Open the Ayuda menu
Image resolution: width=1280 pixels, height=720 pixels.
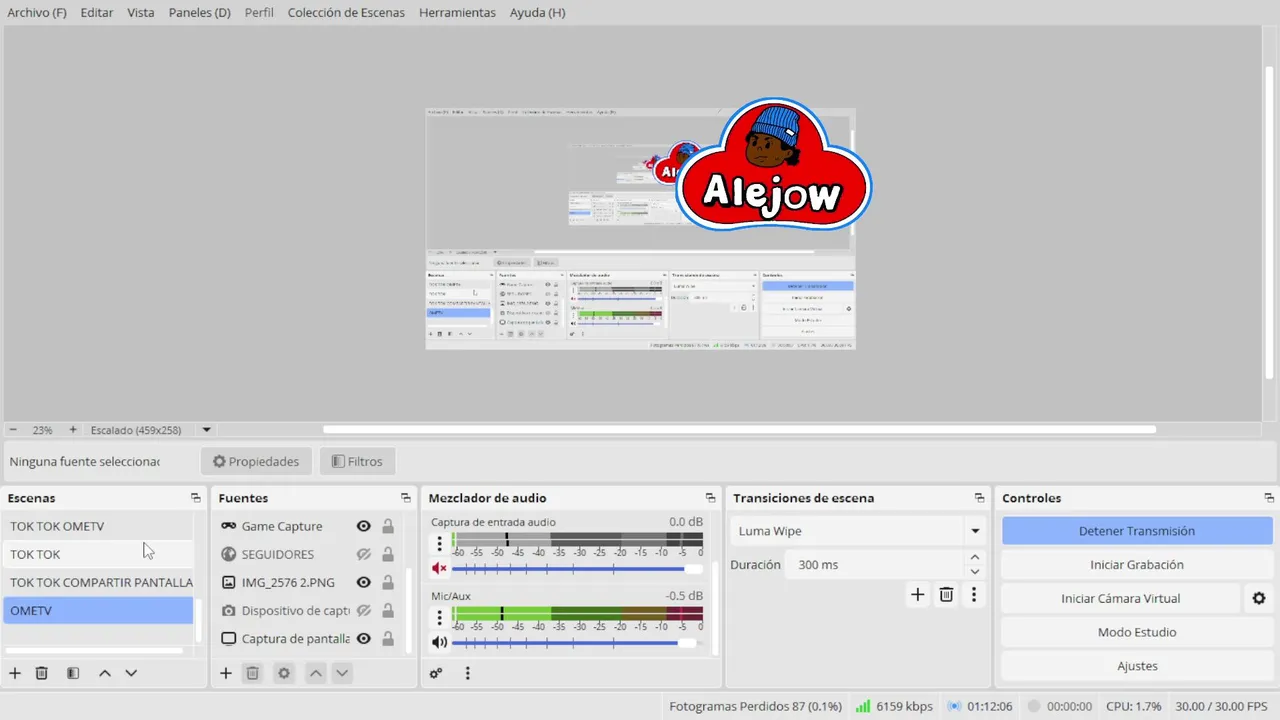tap(537, 13)
